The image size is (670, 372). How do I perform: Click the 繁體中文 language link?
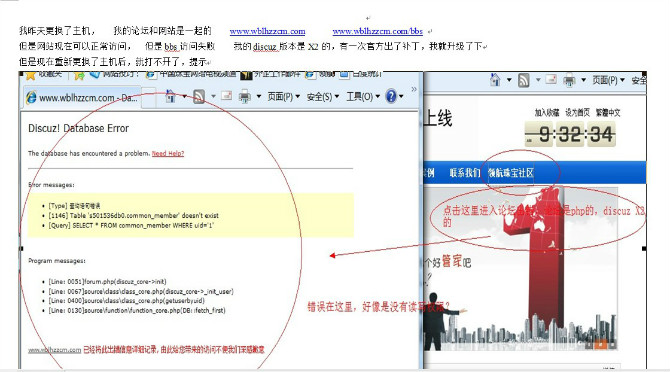[x=608, y=113]
